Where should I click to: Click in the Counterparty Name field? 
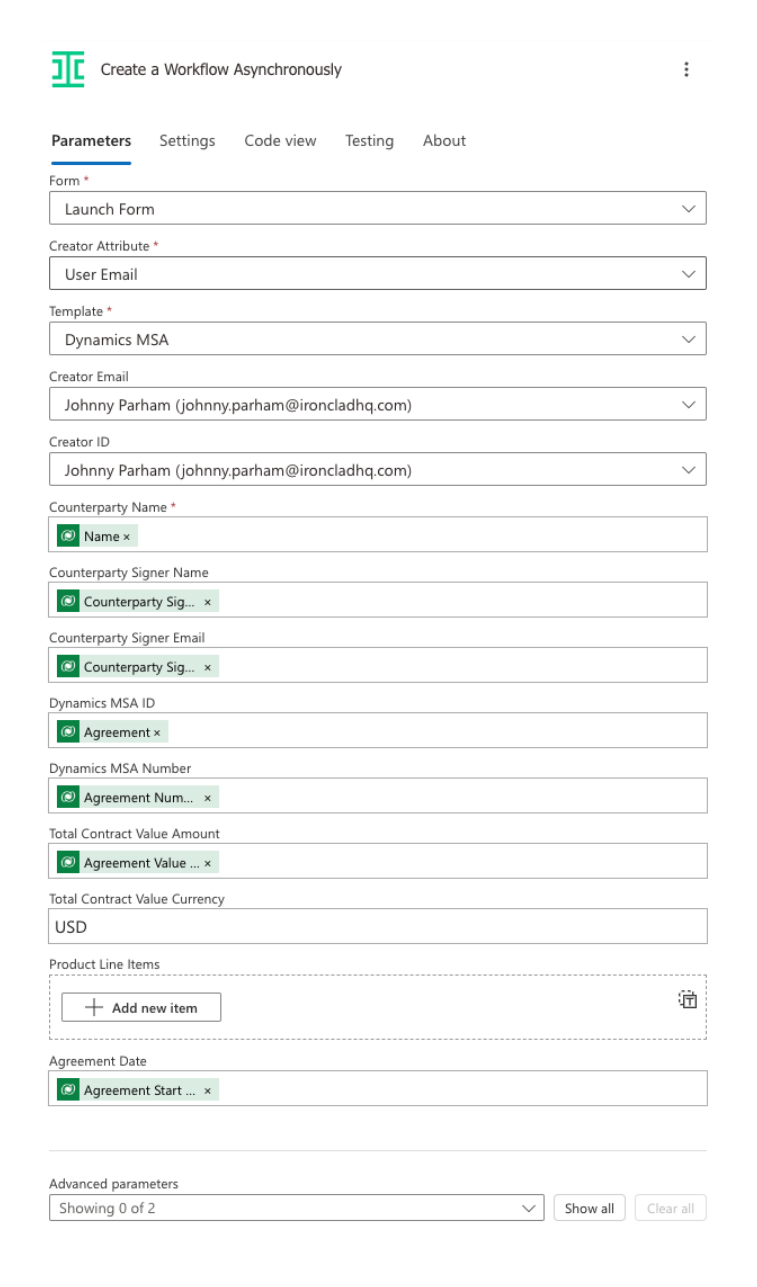coord(378,535)
